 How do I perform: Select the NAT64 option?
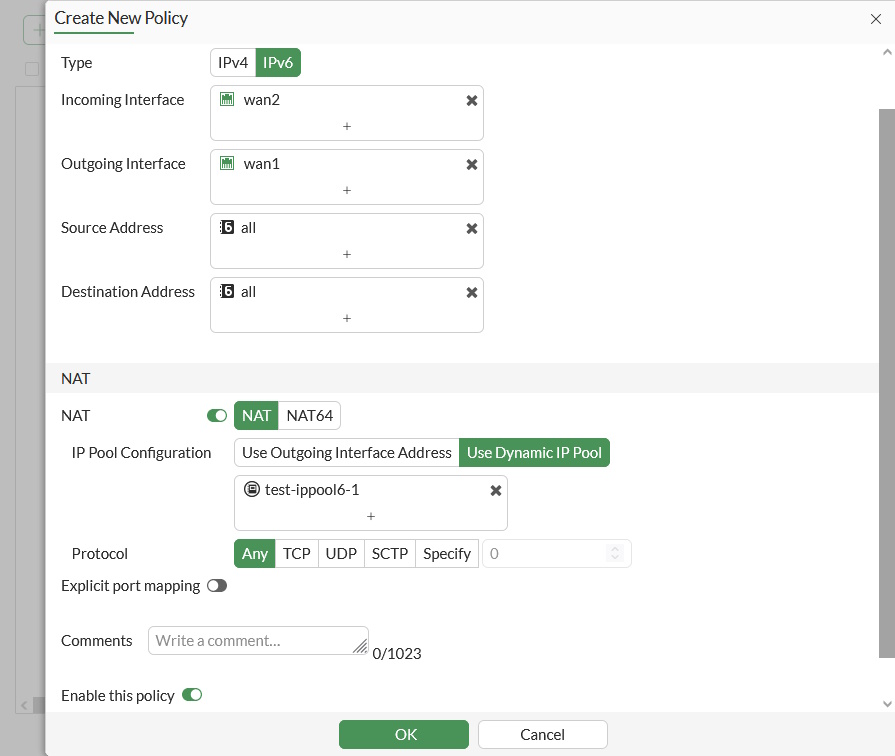[310, 415]
